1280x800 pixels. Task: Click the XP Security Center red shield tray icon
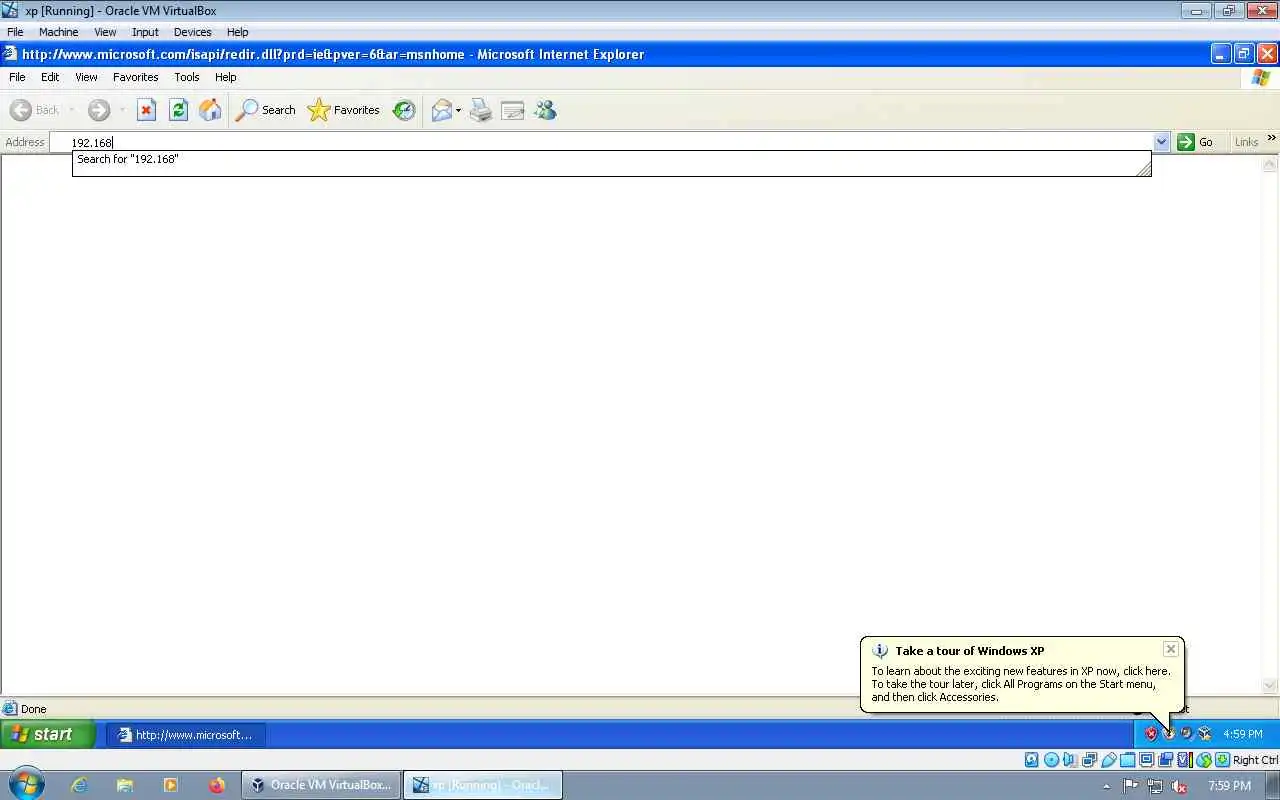(1151, 733)
